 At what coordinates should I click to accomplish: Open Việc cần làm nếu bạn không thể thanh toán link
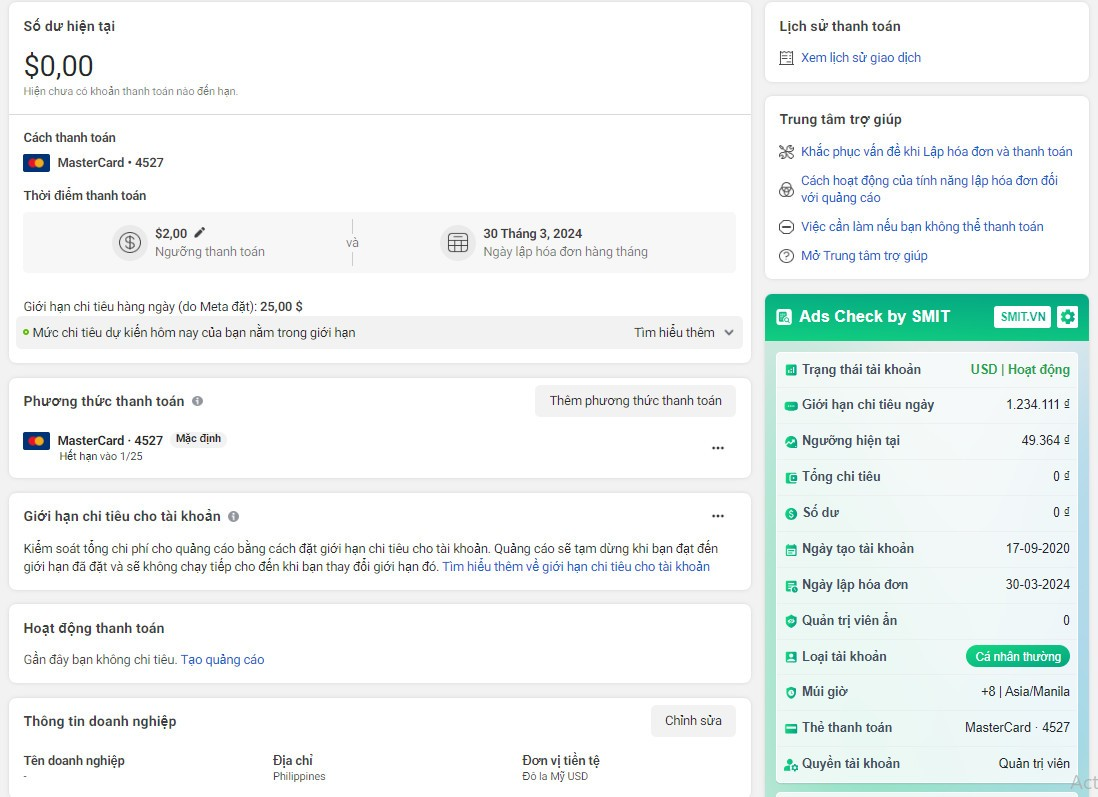(922, 226)
